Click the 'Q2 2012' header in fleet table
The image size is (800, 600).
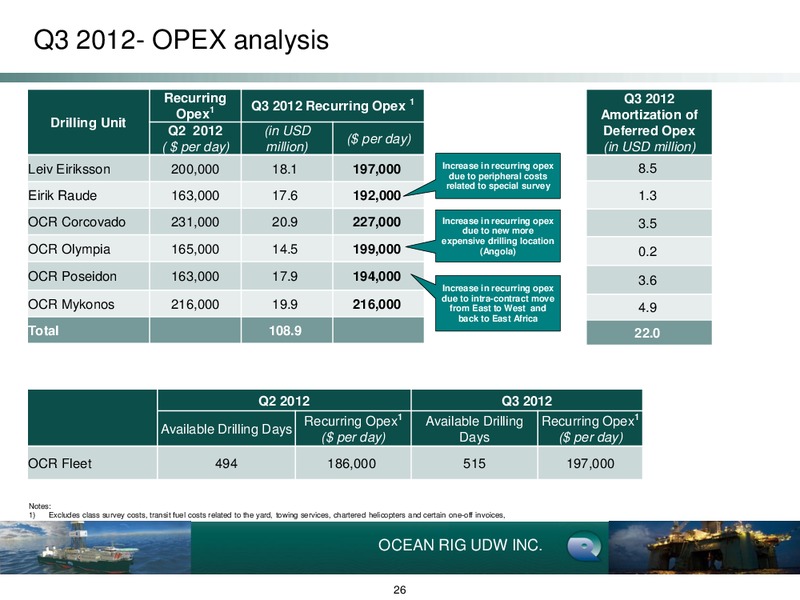tap(284, 401)
